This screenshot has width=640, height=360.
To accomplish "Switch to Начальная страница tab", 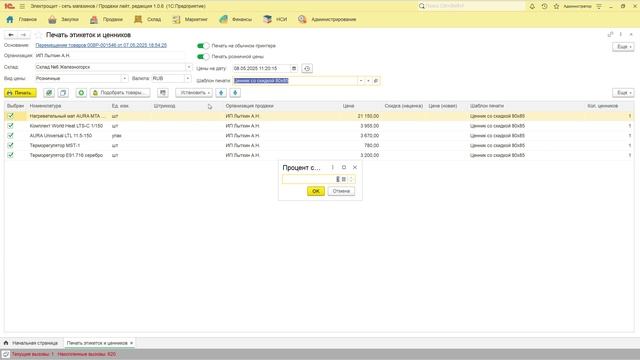I will click(31, 343).
